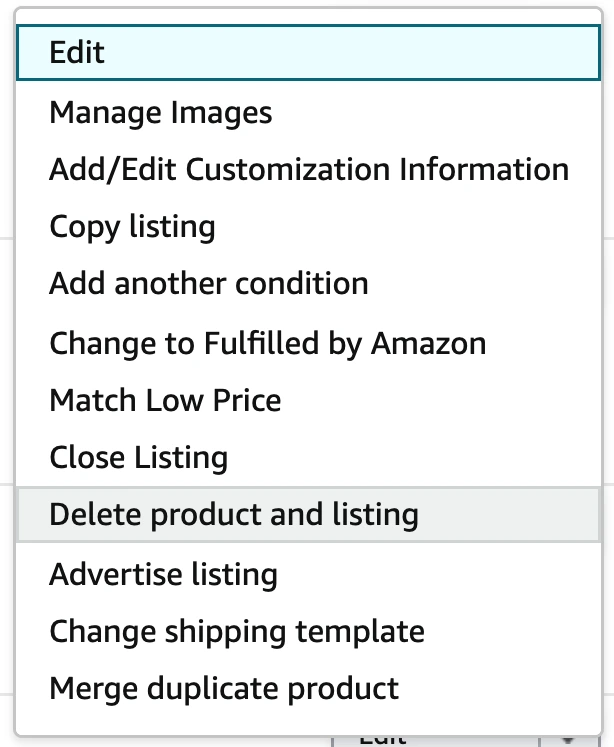The width and height of the screenshot is (614, 747).
Task: Switch this listing to Fulfilled by Amazon
Action: pyautogui.click(x=267, y=342)
